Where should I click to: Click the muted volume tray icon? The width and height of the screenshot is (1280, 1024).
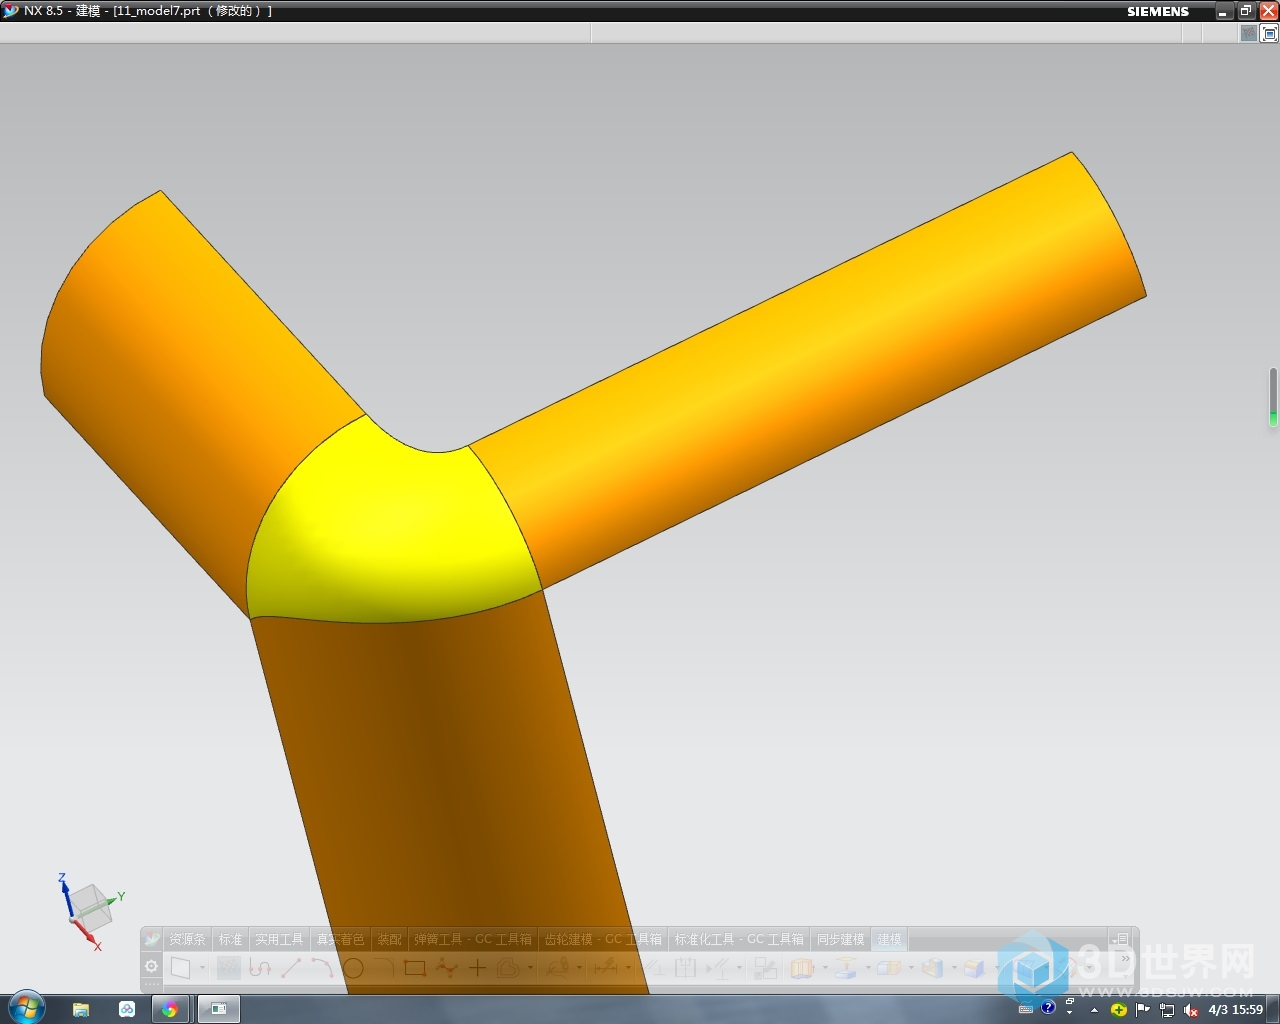(1191, 1010)
